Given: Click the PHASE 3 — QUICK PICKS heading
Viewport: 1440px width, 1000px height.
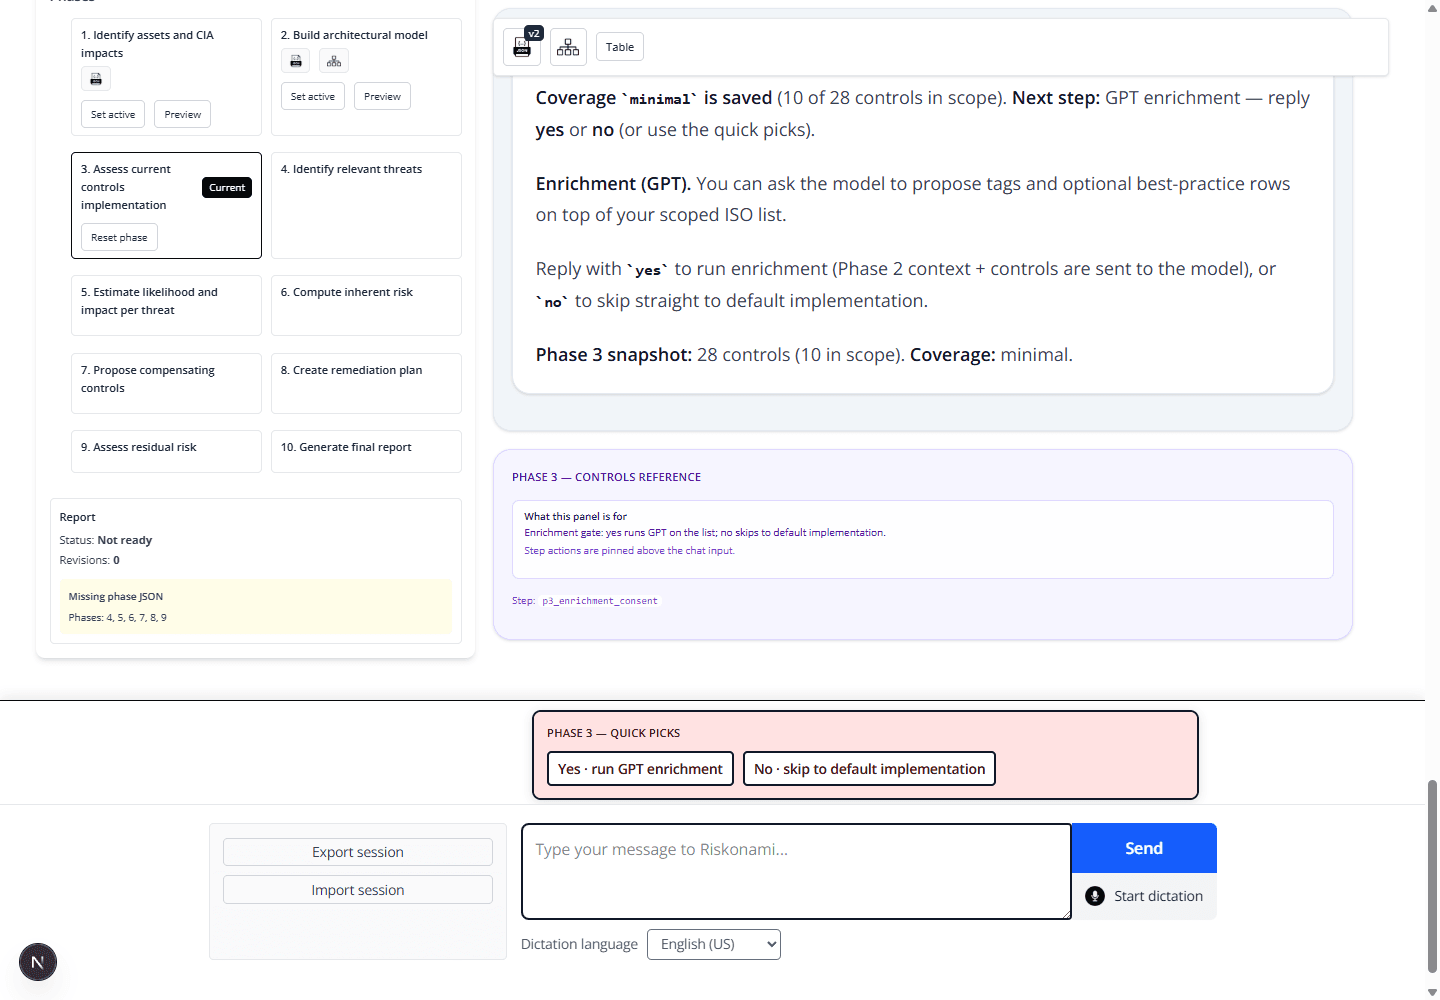Looking at the screenshot, I should pos(613,733).
